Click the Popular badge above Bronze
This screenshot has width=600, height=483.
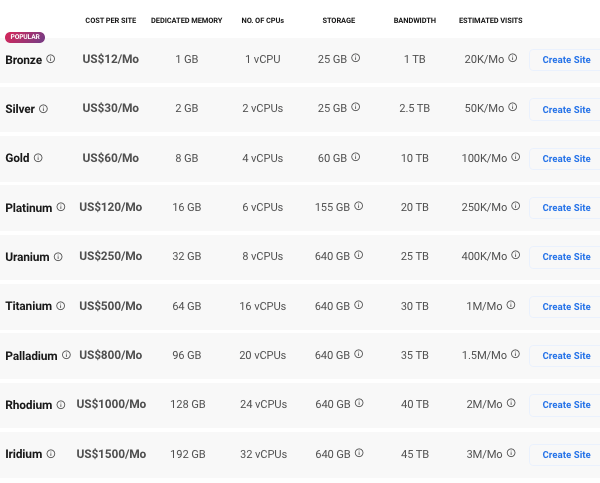24,37
